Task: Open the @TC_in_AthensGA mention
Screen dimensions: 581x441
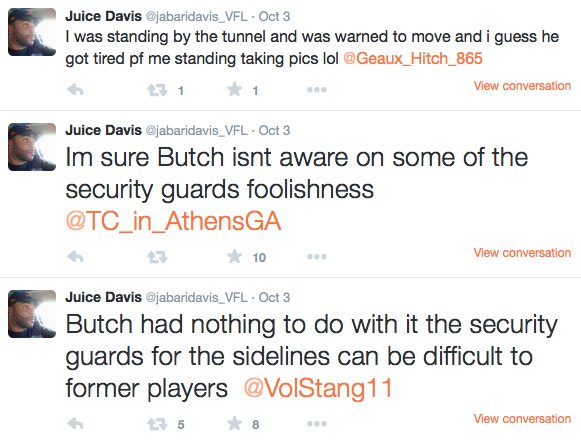Action: pyautogui.click(x=173, y=221)
